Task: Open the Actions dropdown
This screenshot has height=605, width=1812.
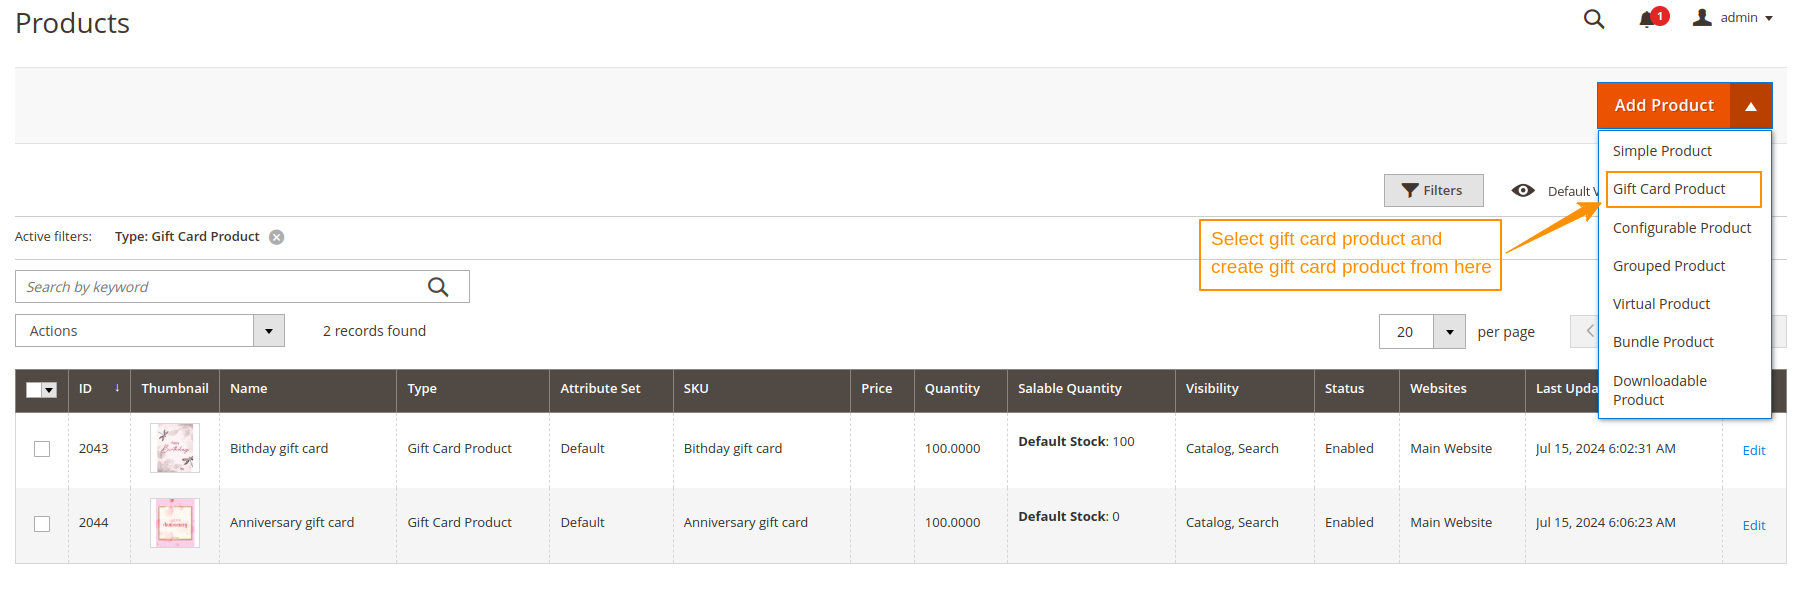Action: tap(150, 331)
